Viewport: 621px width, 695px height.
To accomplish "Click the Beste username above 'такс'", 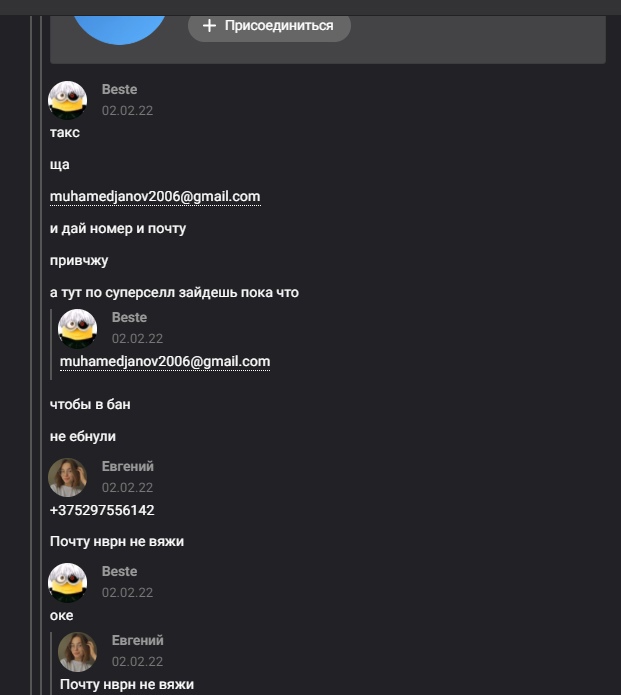I will 119,90.
